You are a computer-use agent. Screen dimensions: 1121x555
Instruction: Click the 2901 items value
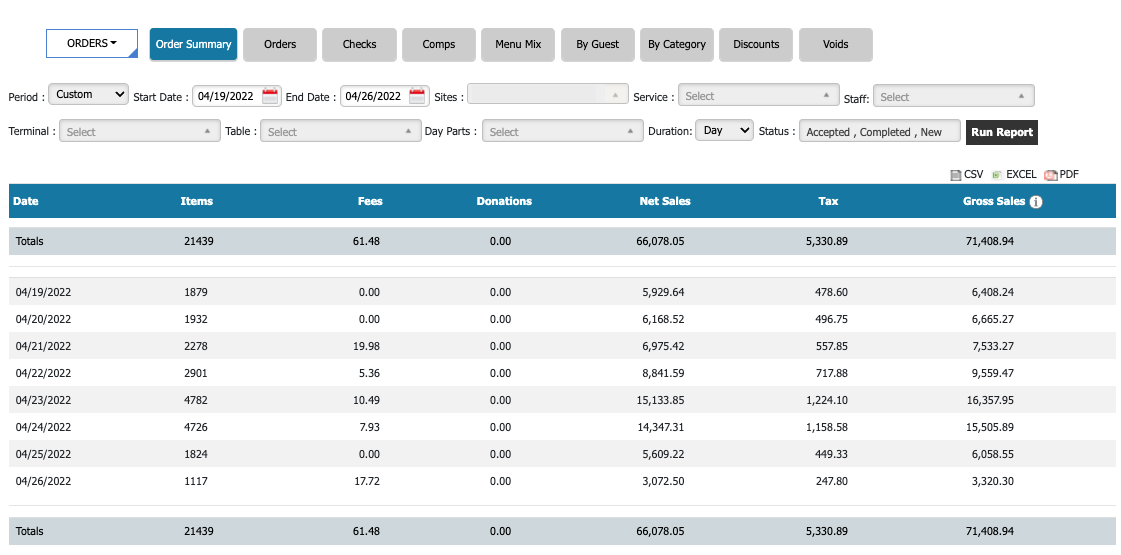[196, 373]
